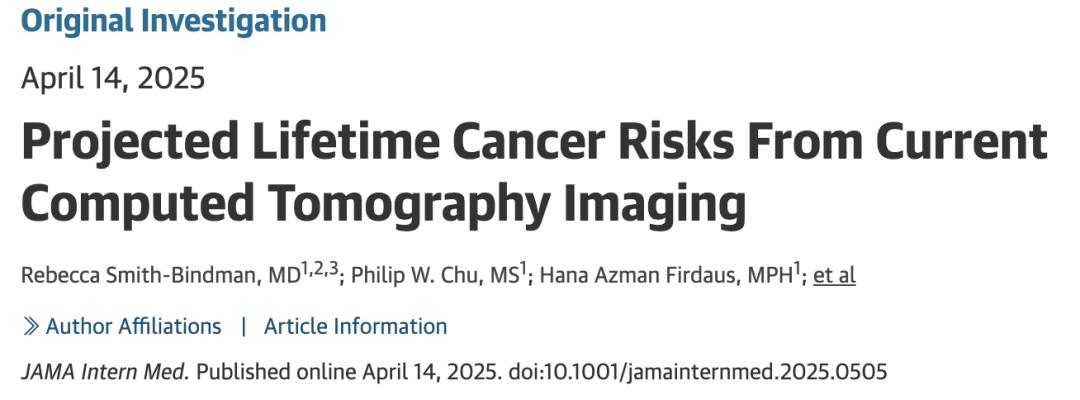The width and height of the screenshot is (1080, 400).
Task: Expand the Author Affiliations section
Action: (134, 326)
